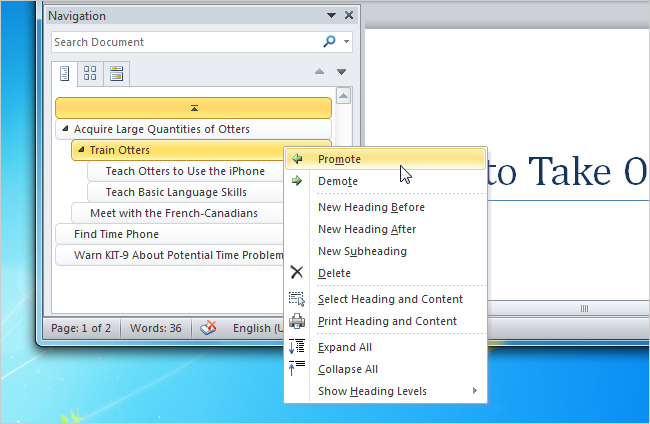Viewport: 650px width, 424px height.
Task: Choose Demote in the context menu
Action: pos(385,181)
